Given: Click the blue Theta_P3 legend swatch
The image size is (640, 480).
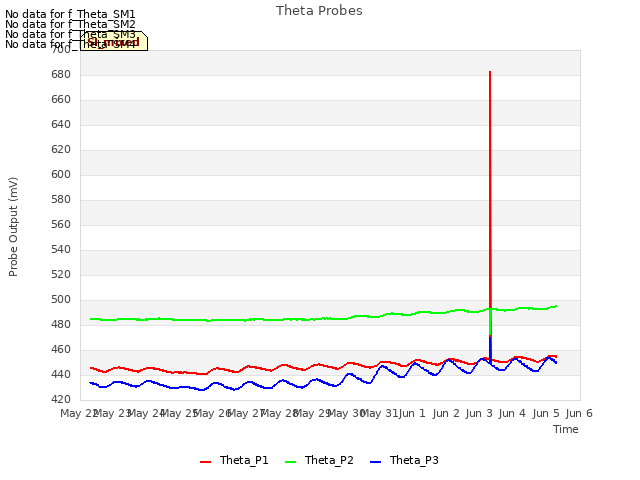Looking at the screenshot, I should 375,462.
